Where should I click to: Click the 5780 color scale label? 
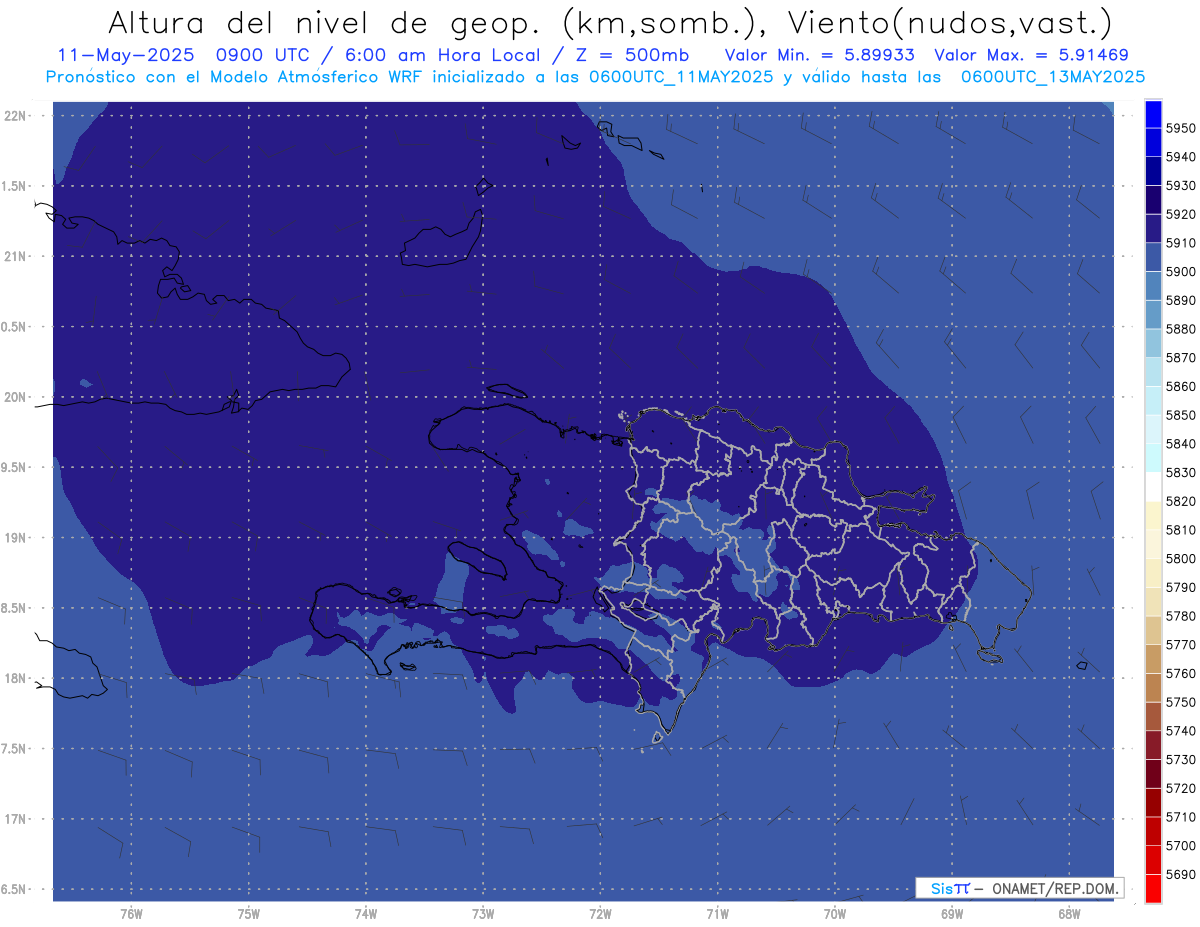(1181, 616)
